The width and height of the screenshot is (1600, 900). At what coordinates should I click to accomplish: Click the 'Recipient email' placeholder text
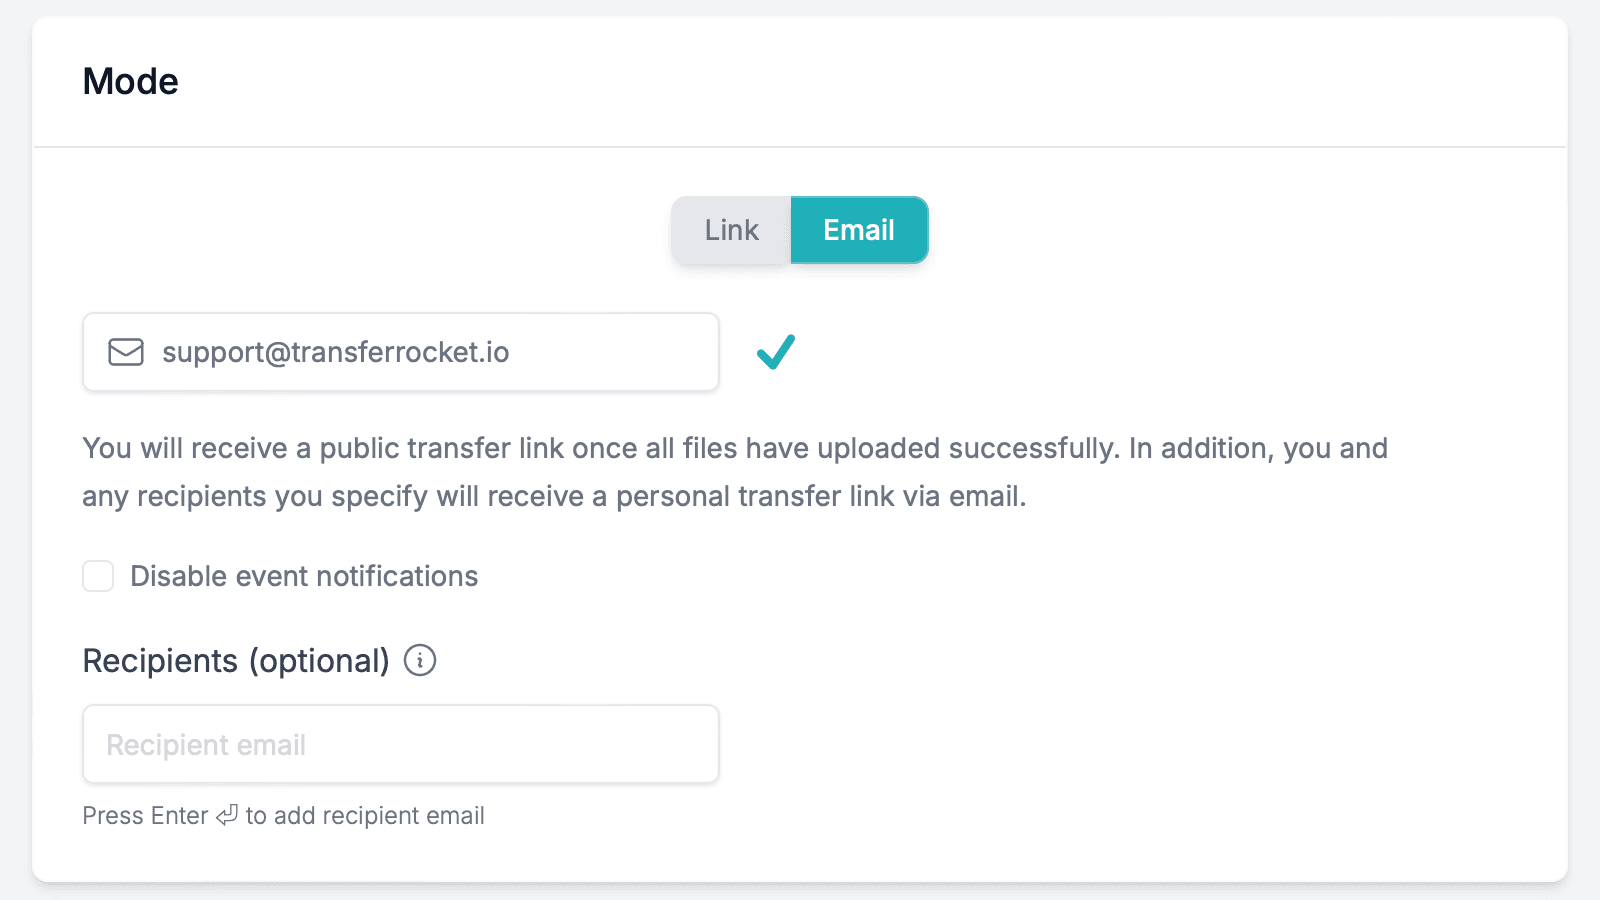pos(206,745)
